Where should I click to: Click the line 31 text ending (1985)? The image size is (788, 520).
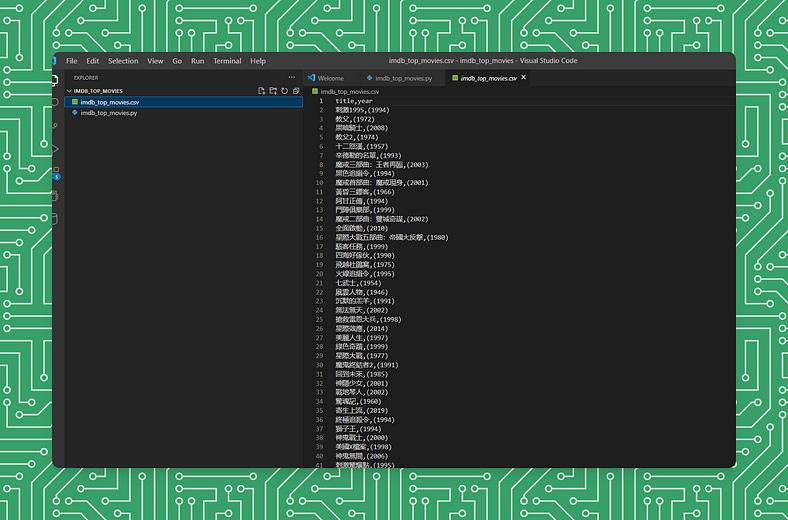click(x=362, y=374)
